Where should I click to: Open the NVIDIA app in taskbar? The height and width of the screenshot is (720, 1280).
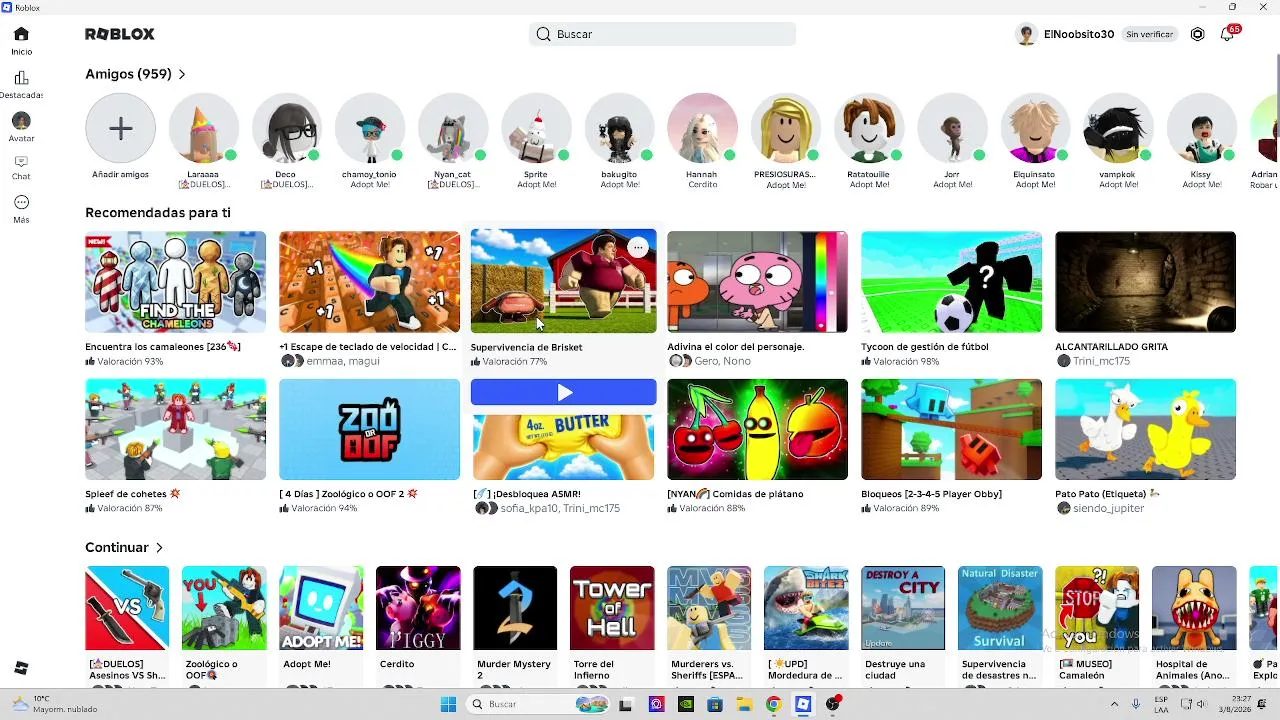coord(685,704)
